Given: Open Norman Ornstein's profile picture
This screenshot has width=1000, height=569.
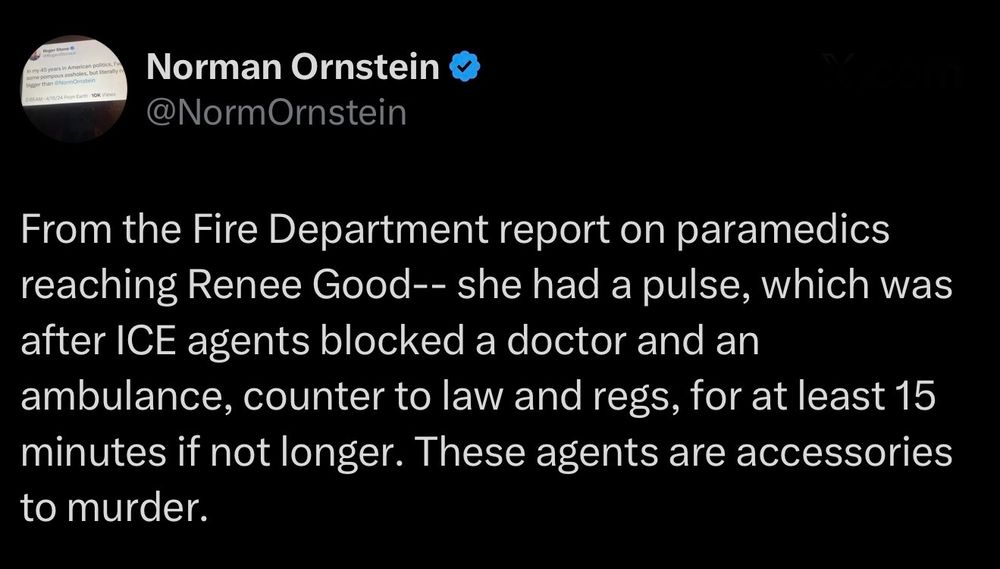Looking at the screenshot, I should tap(76, 87).
